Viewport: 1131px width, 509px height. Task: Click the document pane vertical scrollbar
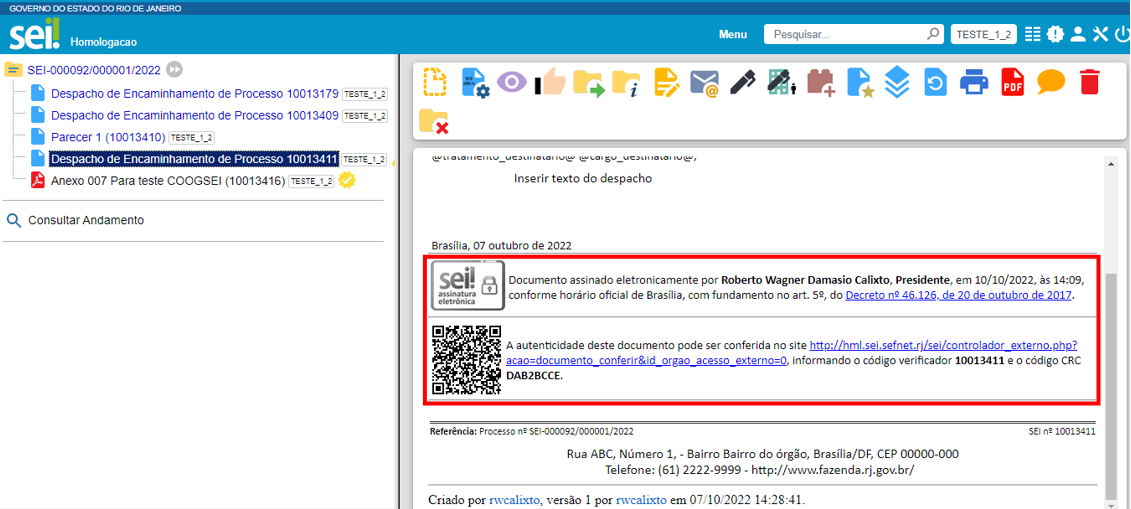tap(1111, 380)
